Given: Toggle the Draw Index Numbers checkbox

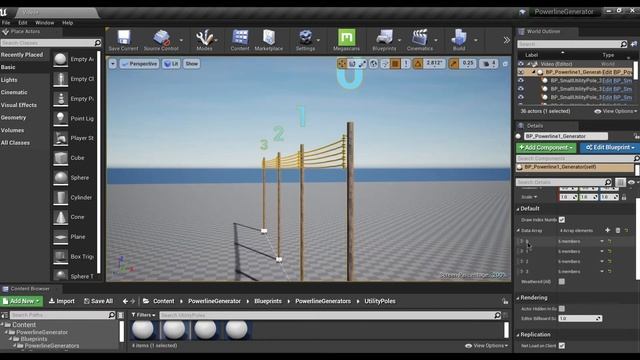Looking at the screenshot, I should click(562, 220).
